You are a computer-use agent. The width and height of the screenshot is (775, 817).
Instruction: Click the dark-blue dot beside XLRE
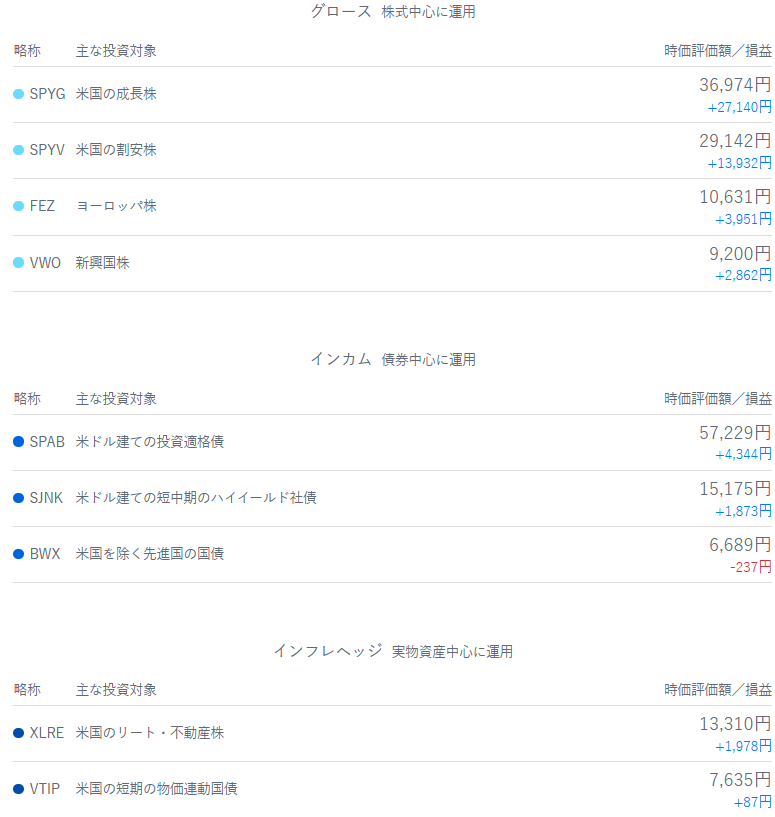coord(18,733)
